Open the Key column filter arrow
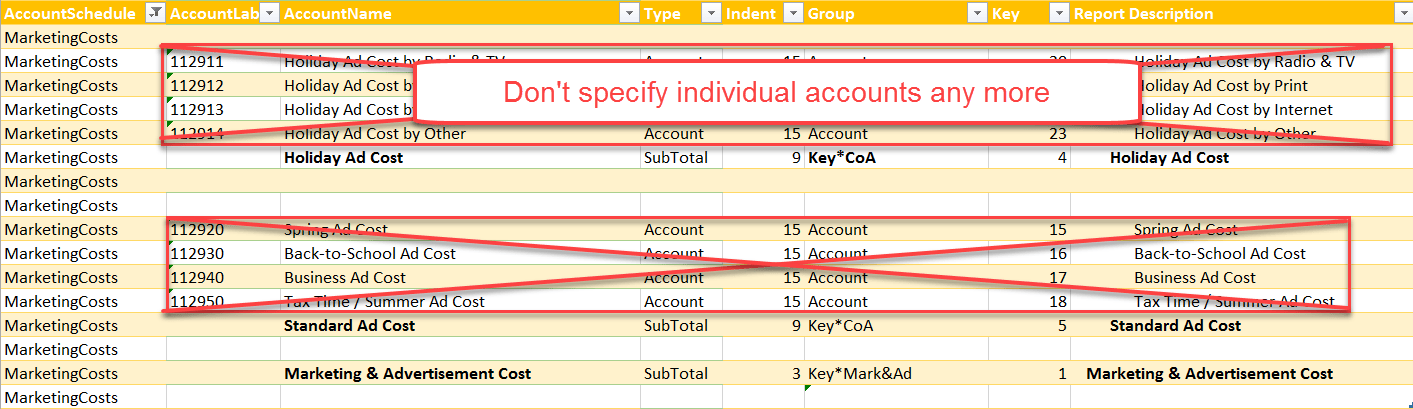 (1059, 14)
